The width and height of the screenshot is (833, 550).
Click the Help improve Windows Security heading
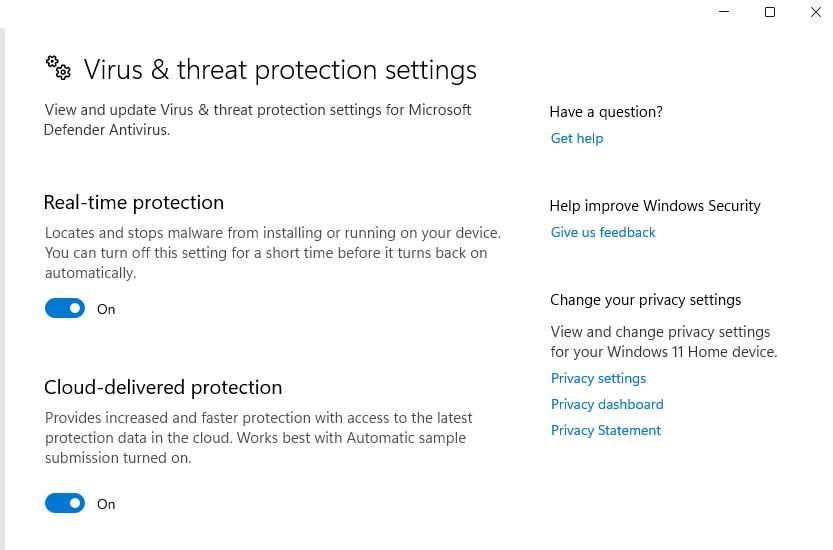click(655, 206)
